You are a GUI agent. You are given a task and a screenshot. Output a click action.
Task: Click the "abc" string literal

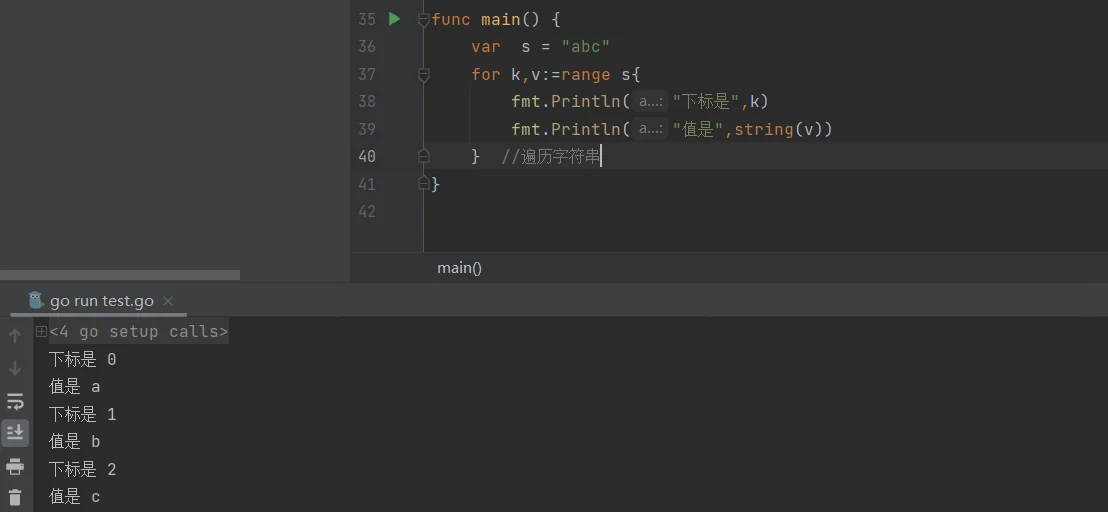coord(586,47)
